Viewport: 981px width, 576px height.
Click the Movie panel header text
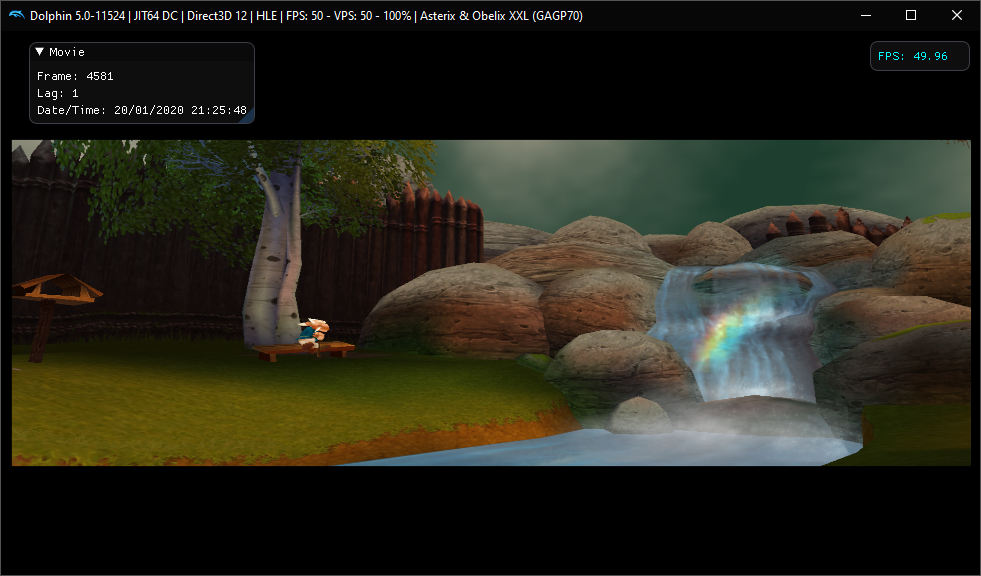(67, 52)
